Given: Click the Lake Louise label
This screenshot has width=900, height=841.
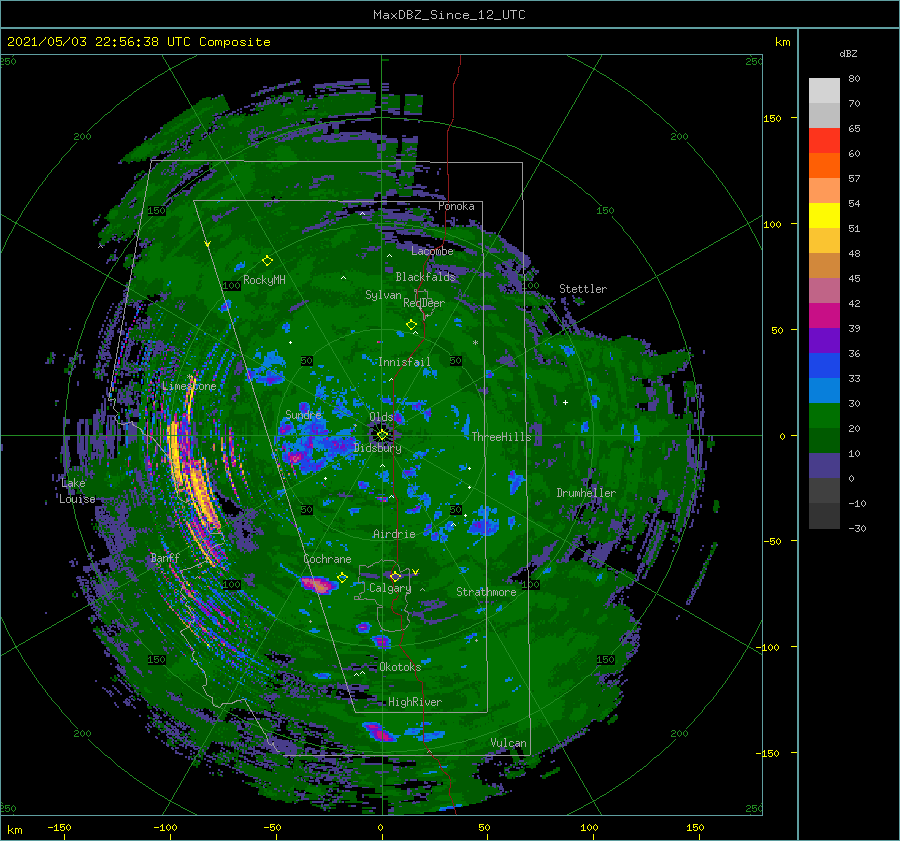Looking at the screenshot, I should pyautogui.click(x=77, y=491).
